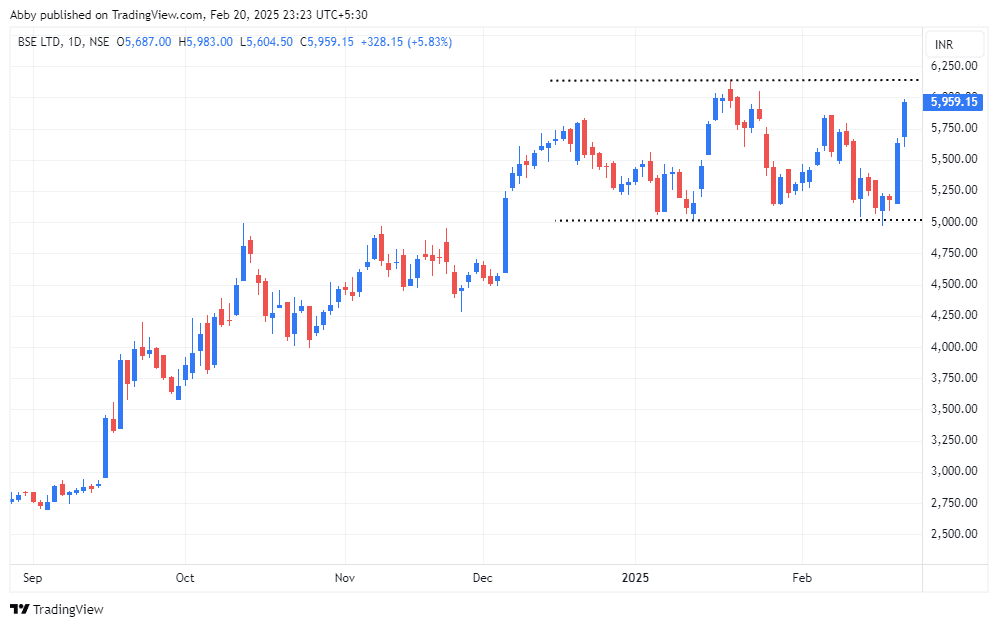Click the 3,000.00 price axis label
The image size is (998, 627).
point(954,471)
